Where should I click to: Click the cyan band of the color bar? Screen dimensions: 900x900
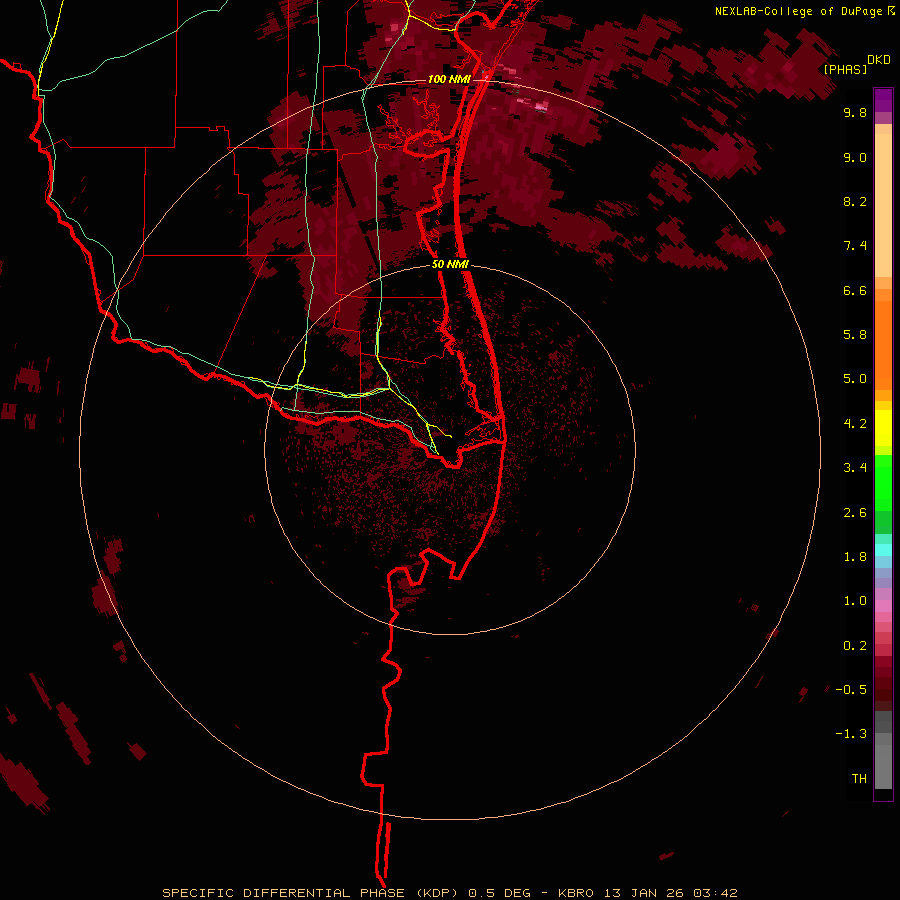click(883, 550)
